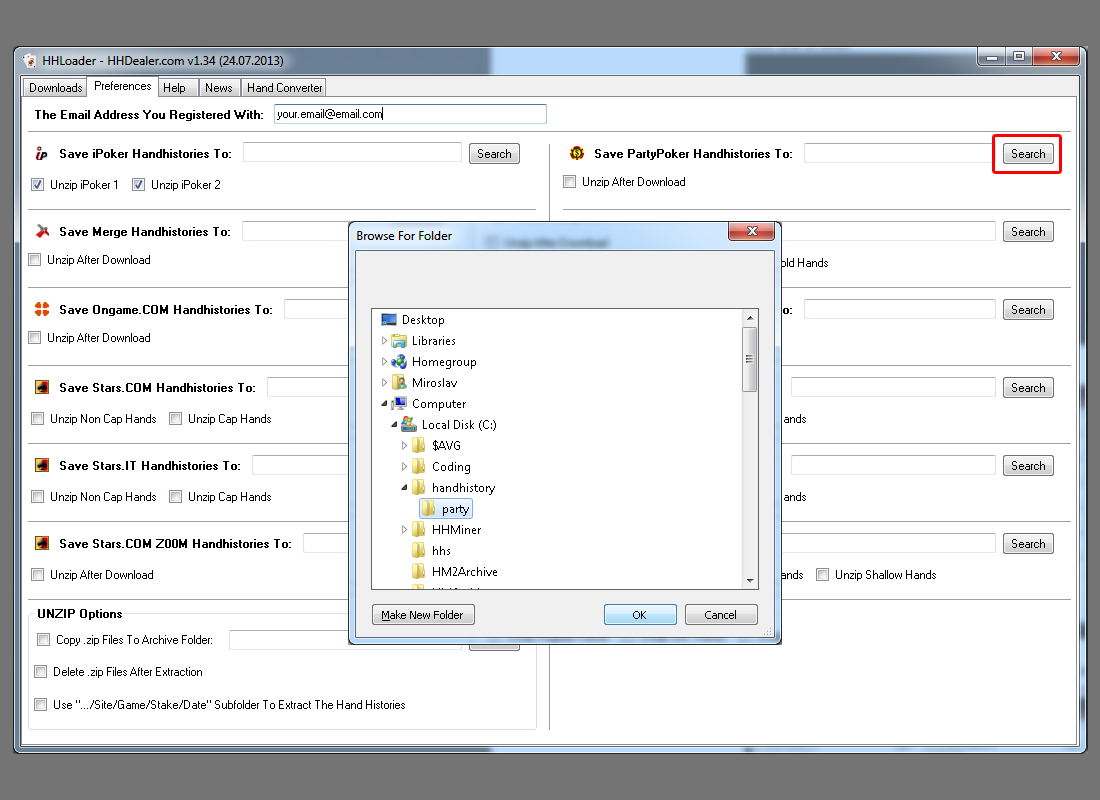Click the iPoker logo icon

(41, 154)
